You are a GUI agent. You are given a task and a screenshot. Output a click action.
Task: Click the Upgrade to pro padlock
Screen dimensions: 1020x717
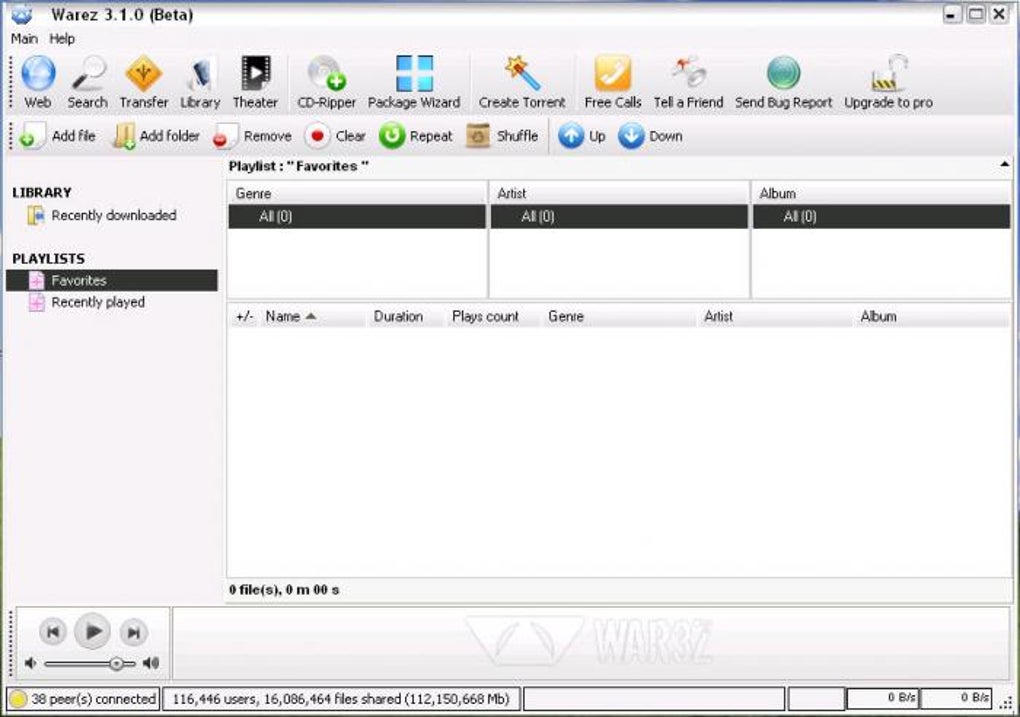[889, 73]
